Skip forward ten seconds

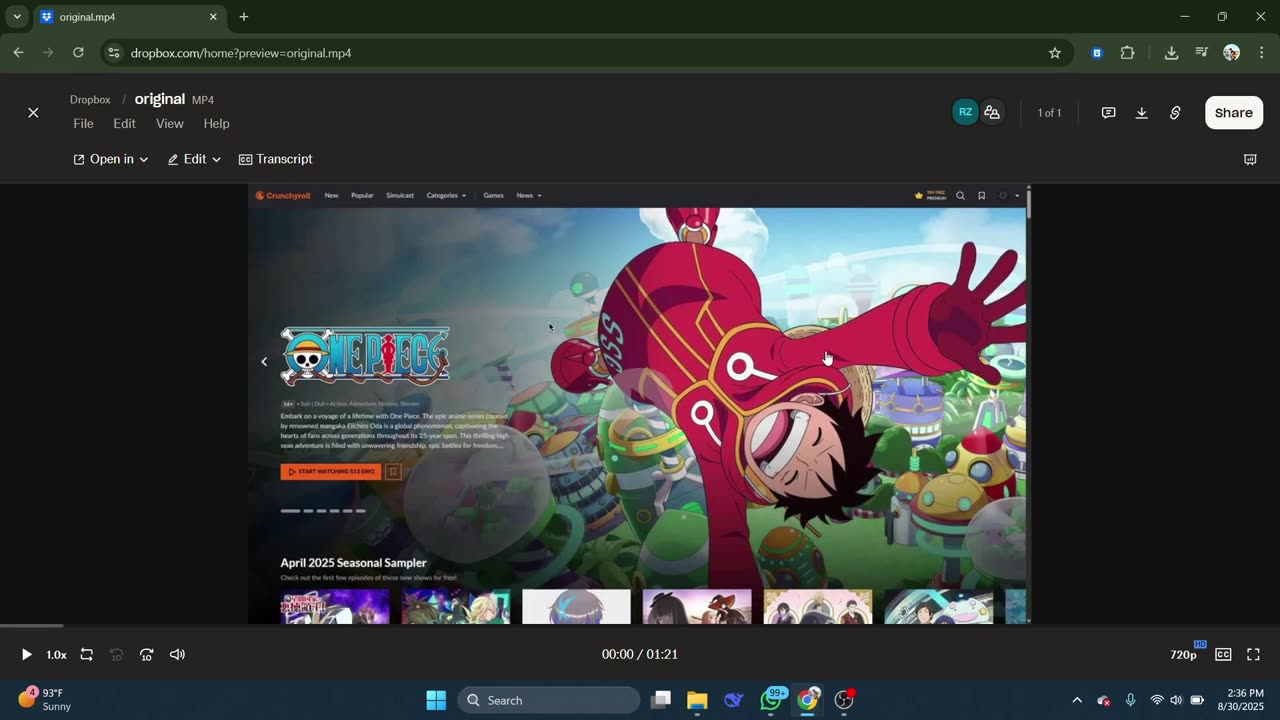(146, 654)
